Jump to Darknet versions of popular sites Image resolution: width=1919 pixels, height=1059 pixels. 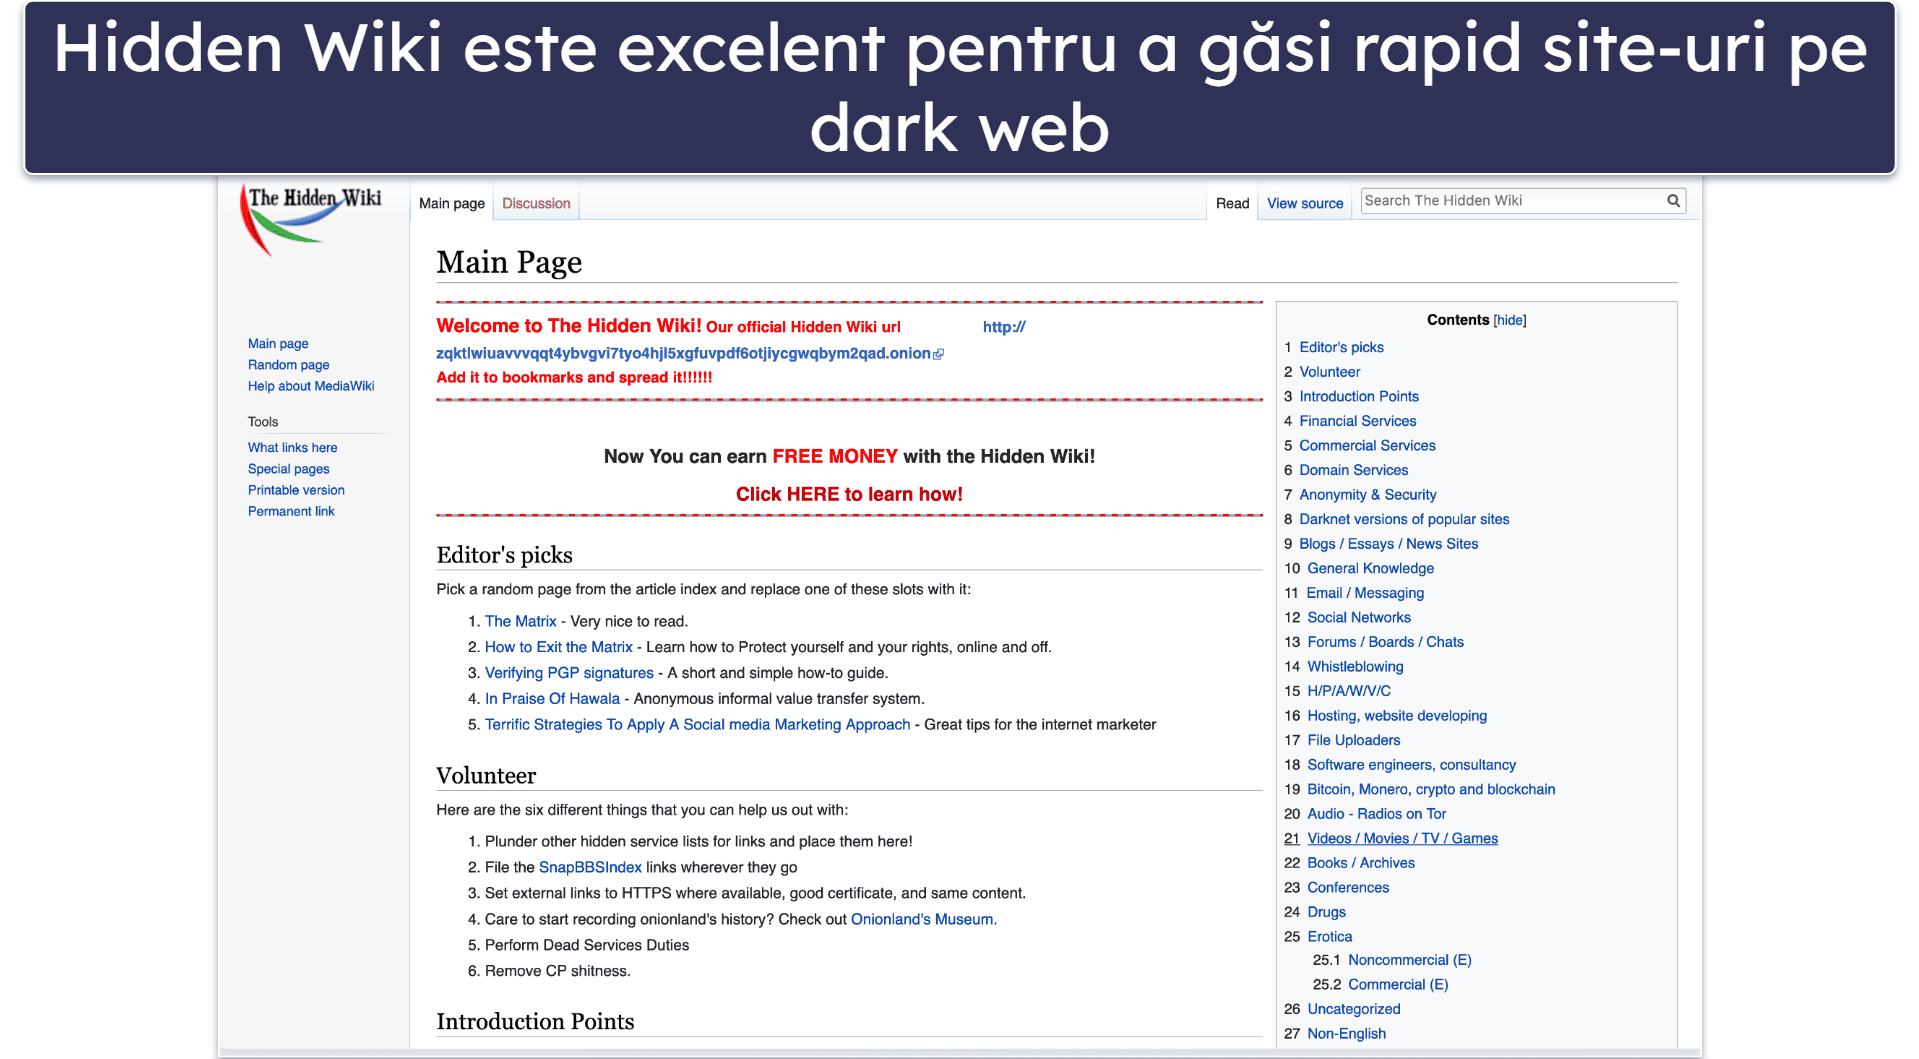pyautogui.click(x=1404, y=519)
